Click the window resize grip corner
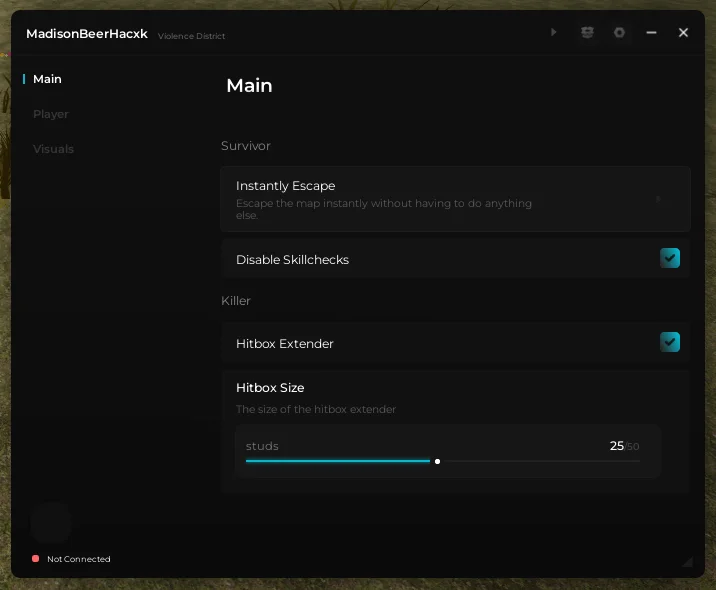 [x=687, y=562]
